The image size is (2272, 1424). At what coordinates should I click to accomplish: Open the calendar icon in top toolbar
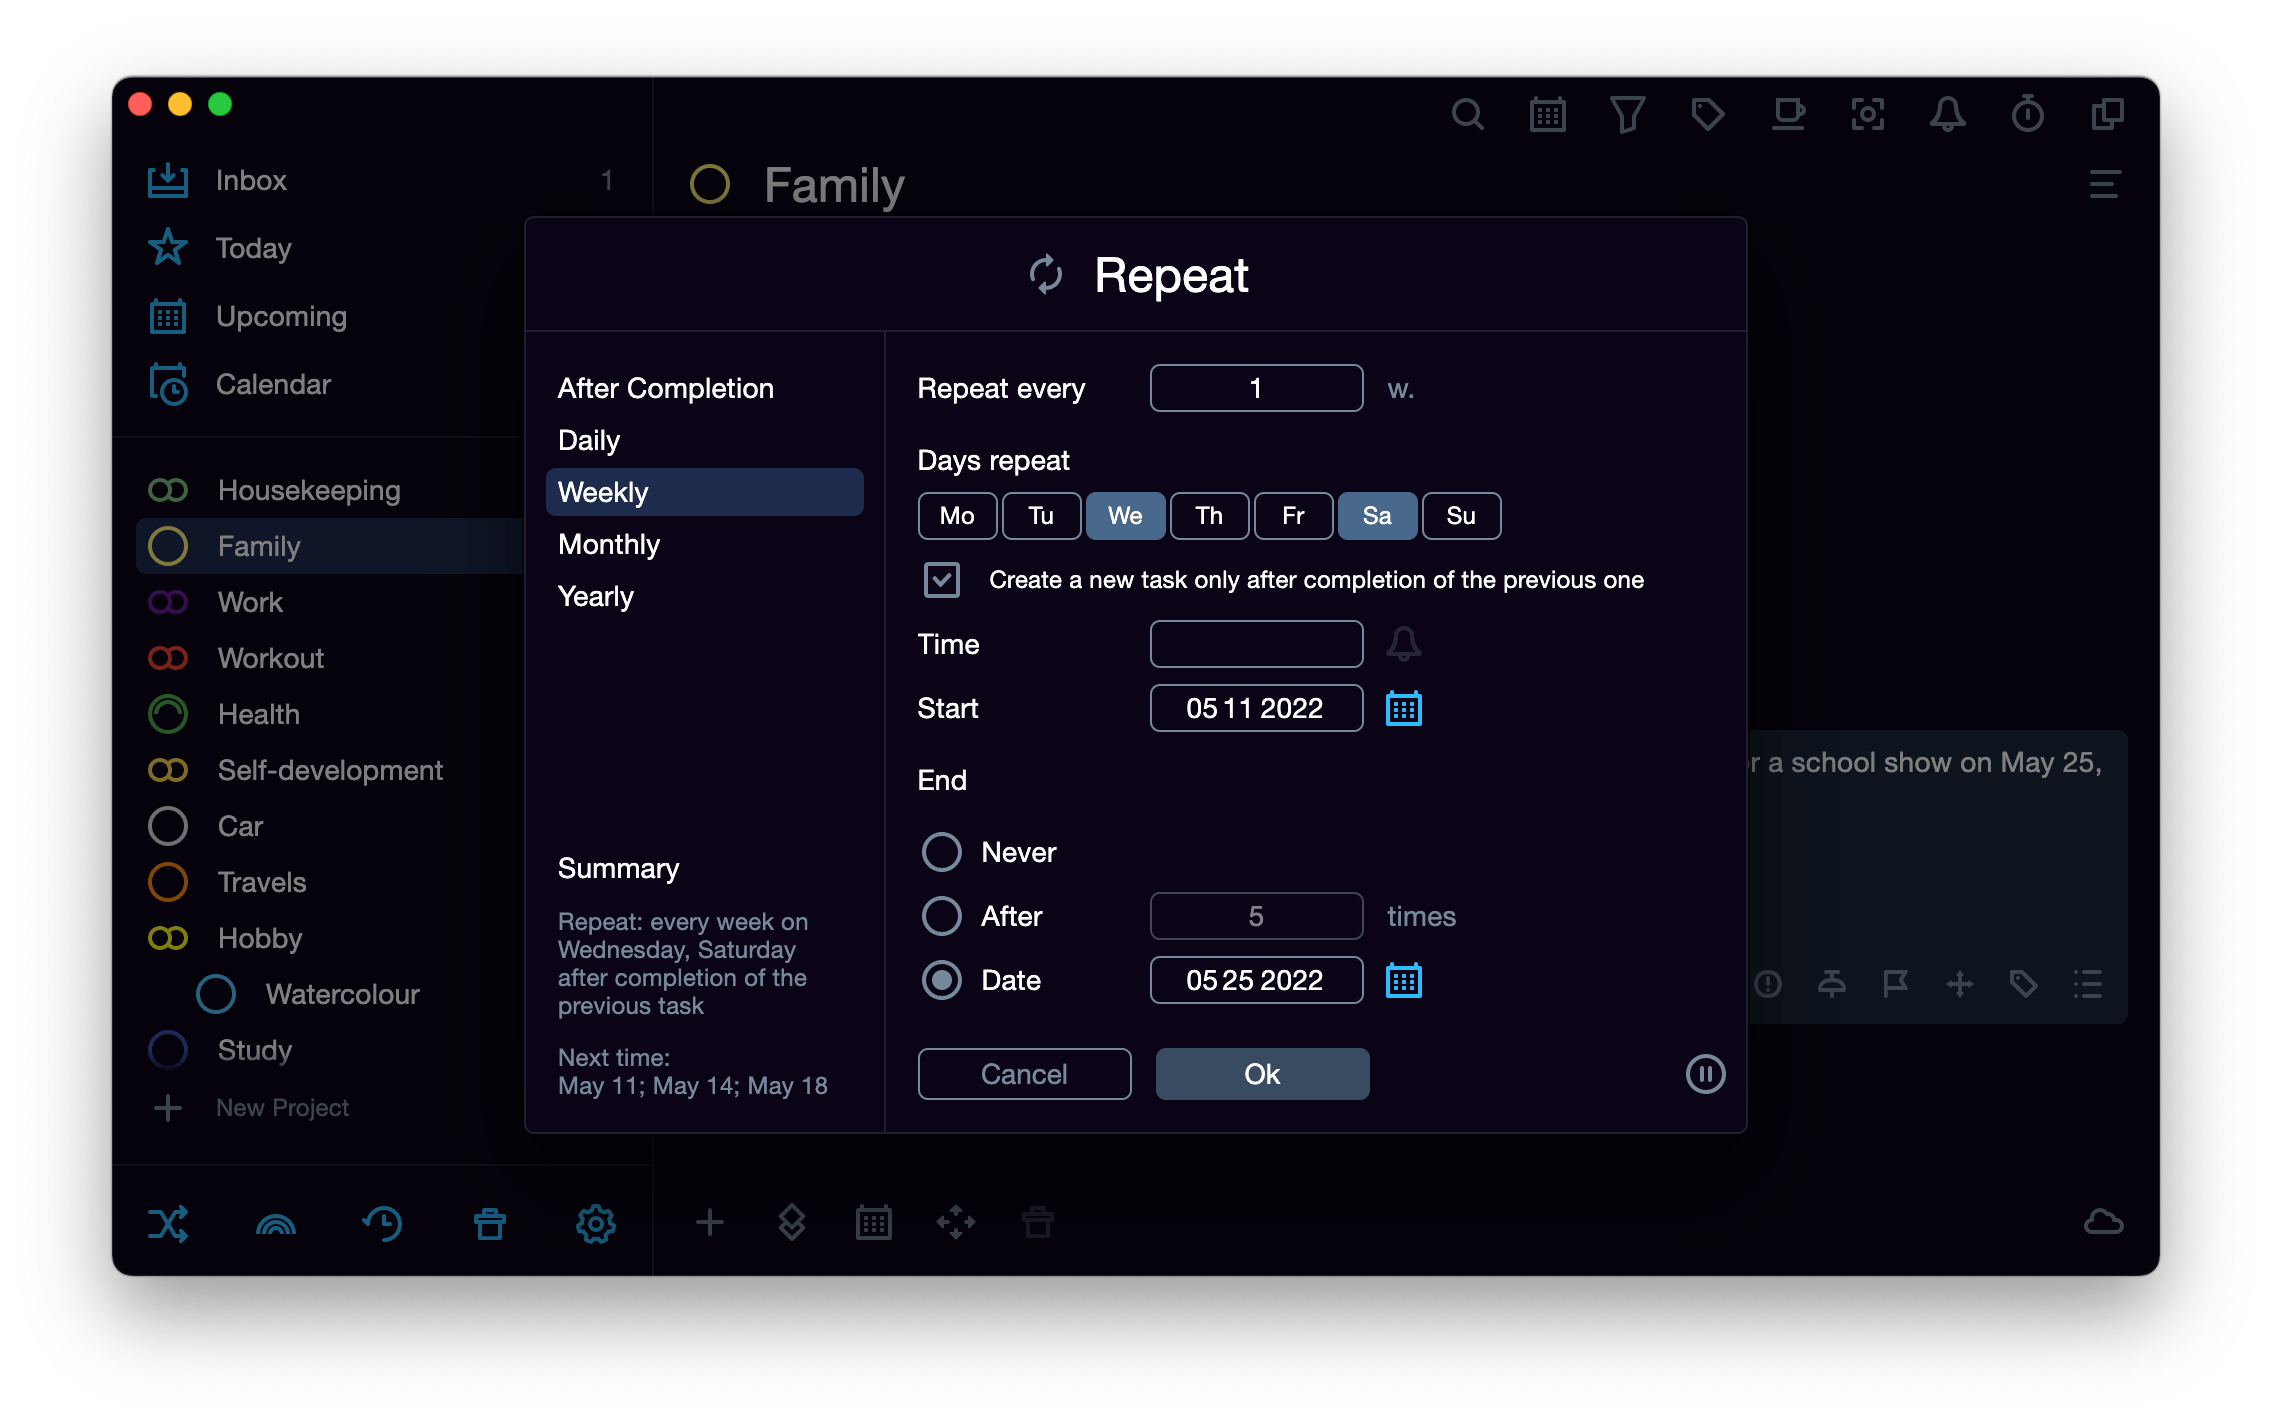[x=1547, y=115]
